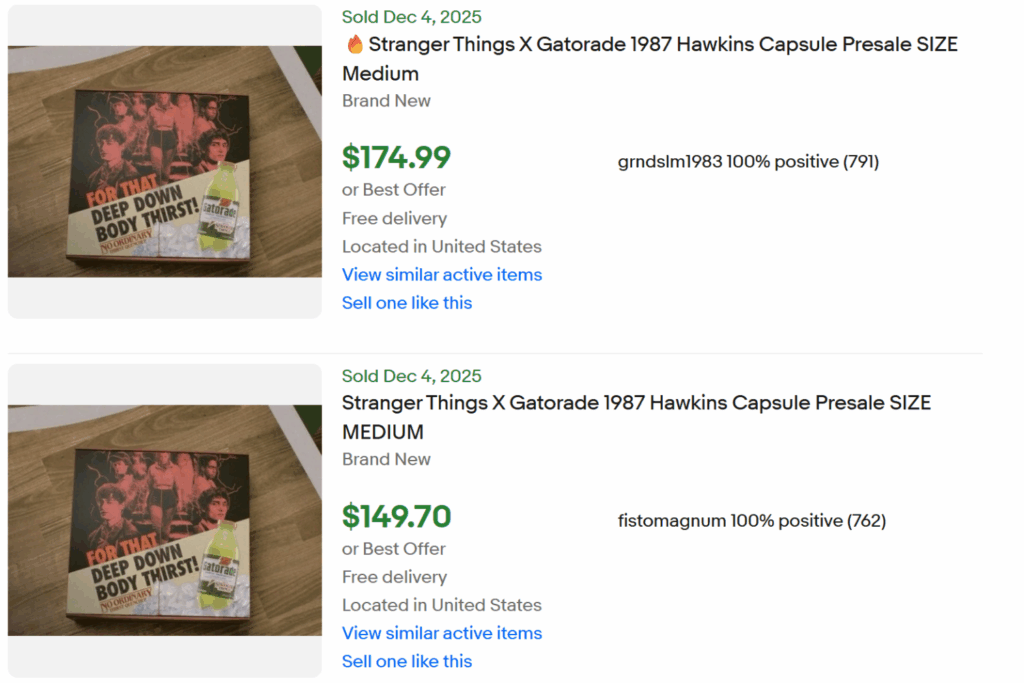
Task: Click 'Brand New' label on the first listing
Action: (386, 100)
